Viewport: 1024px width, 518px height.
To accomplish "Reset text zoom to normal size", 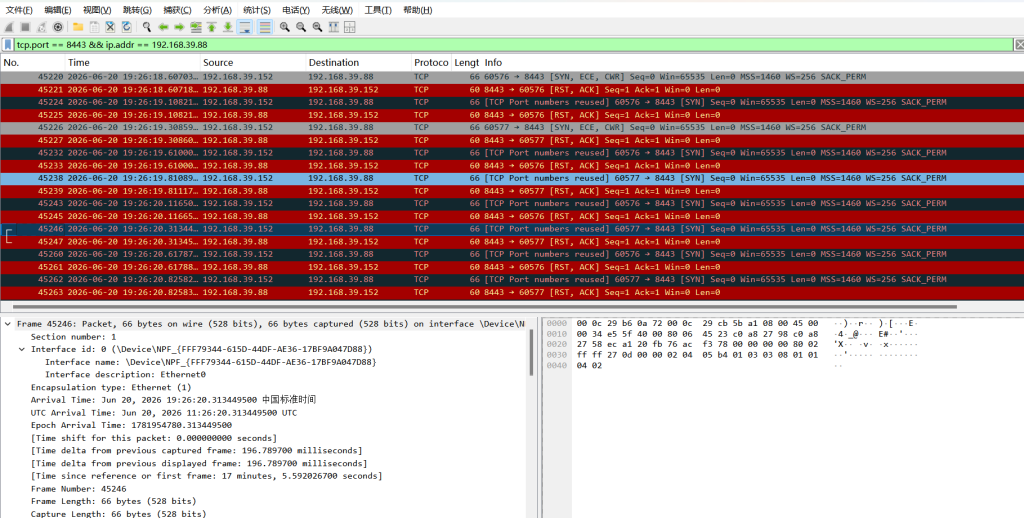I will pyautogui.click(x=317, y=27).
